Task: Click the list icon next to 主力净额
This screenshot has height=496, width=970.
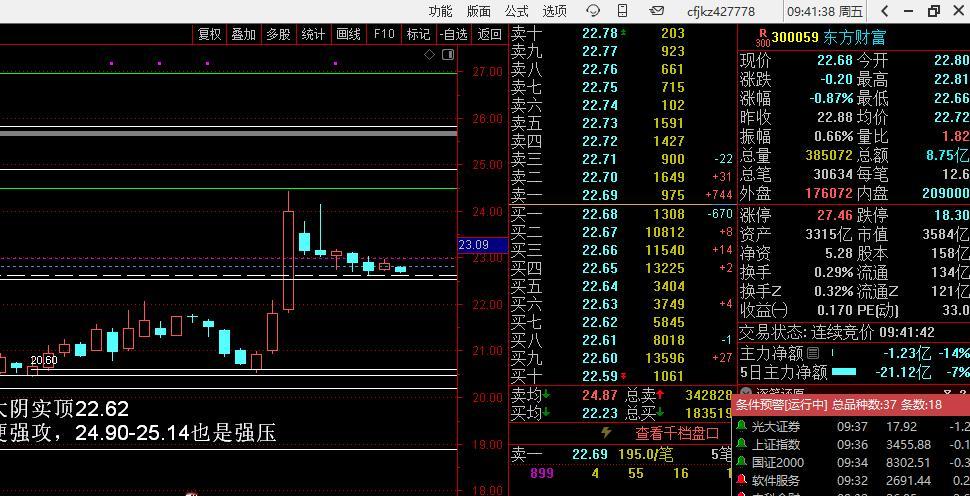Action: click(x=813, y=354)
